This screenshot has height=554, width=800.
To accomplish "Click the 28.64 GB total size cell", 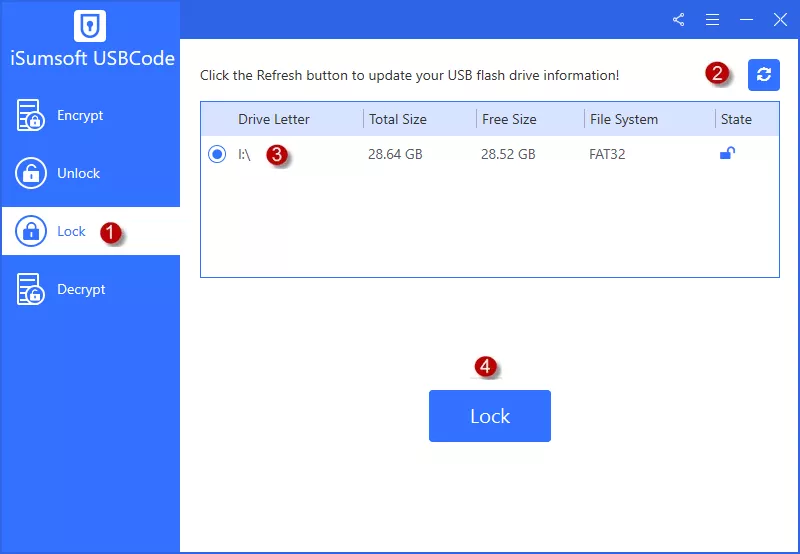I will (x=395, y=154).
